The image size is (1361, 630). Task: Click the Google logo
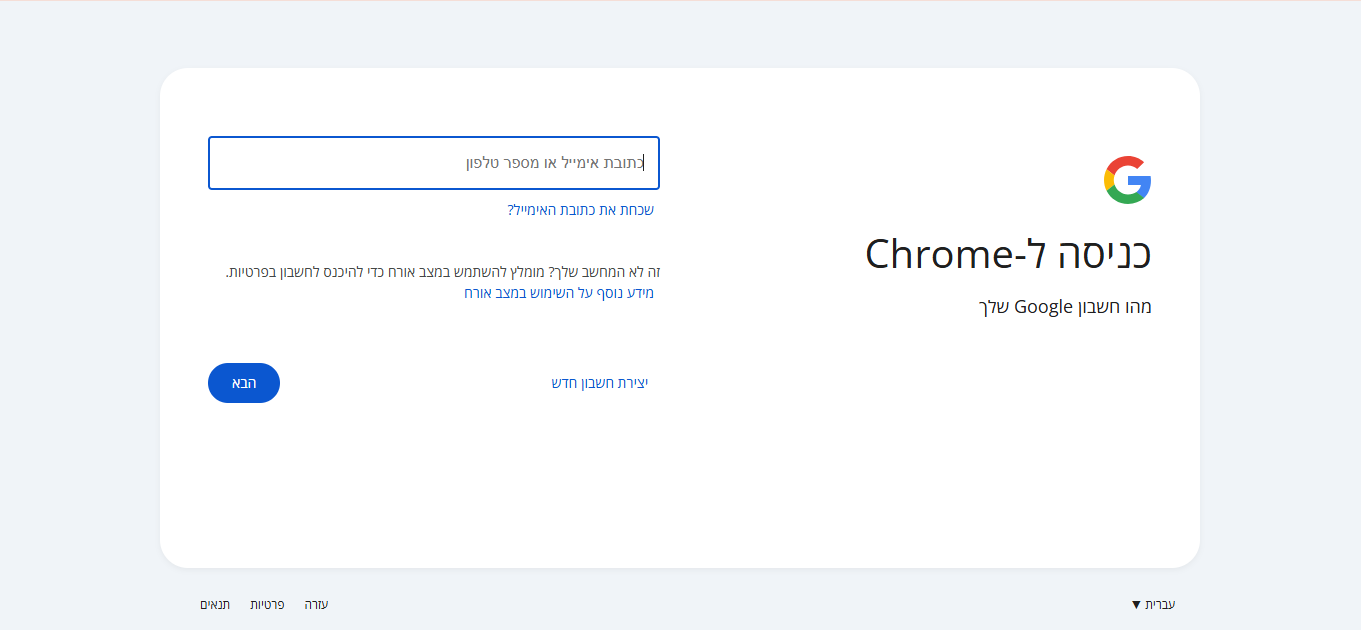point(1127,180)
